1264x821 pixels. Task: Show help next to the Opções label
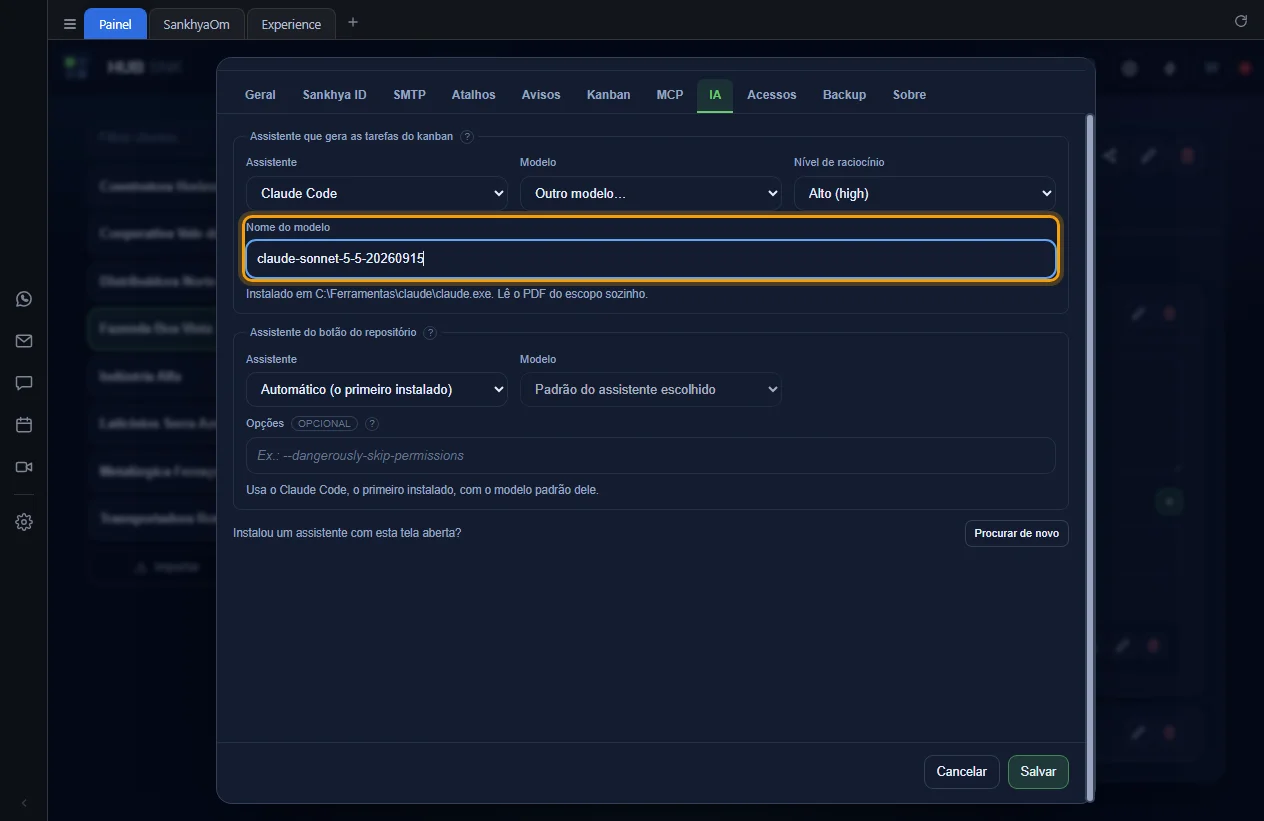tap(372, 423)
